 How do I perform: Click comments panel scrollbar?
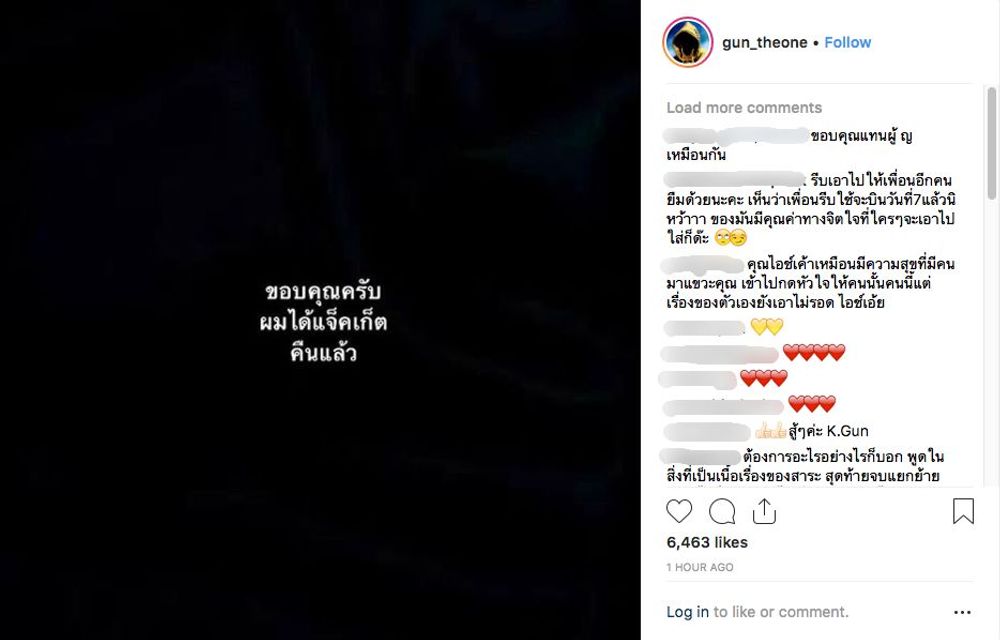click(x=992, y=143)
